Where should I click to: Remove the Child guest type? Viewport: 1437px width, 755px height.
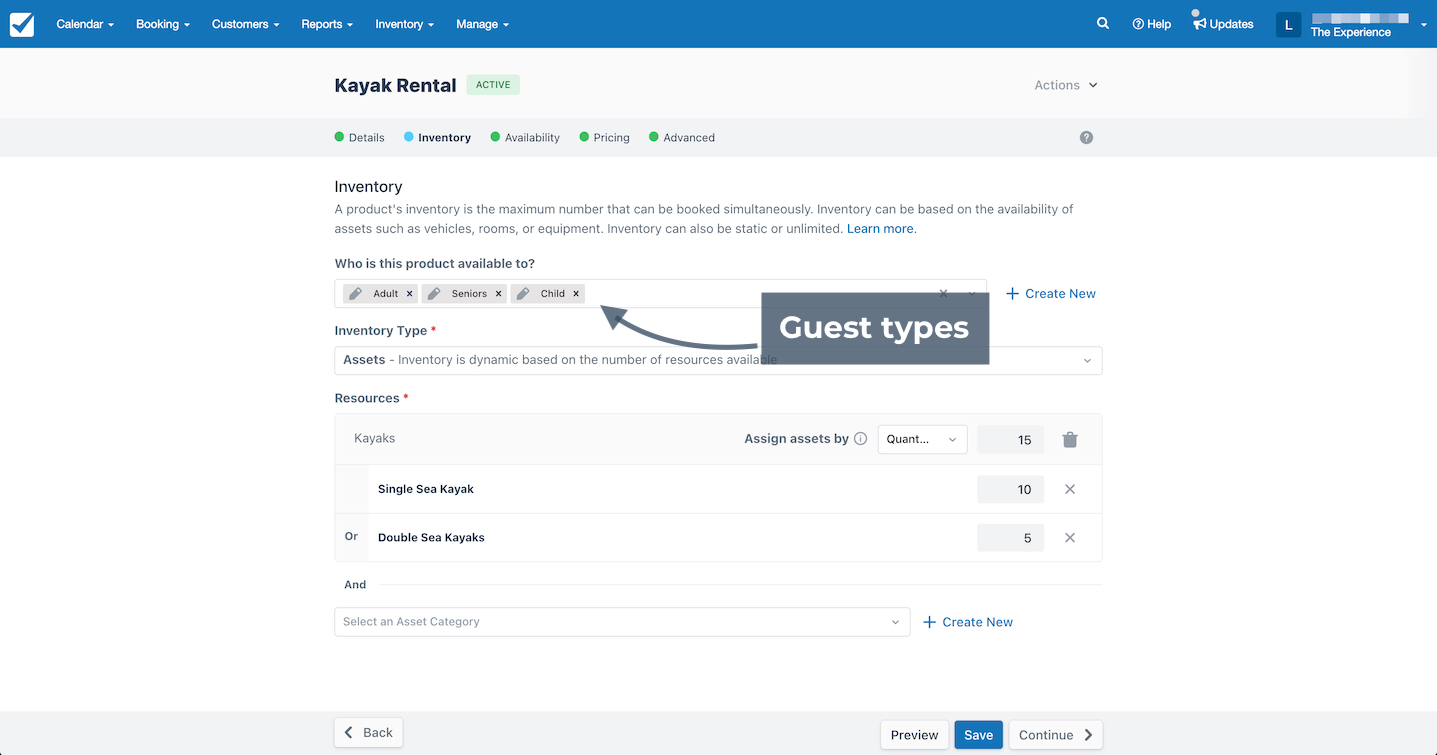click(576, 294)
